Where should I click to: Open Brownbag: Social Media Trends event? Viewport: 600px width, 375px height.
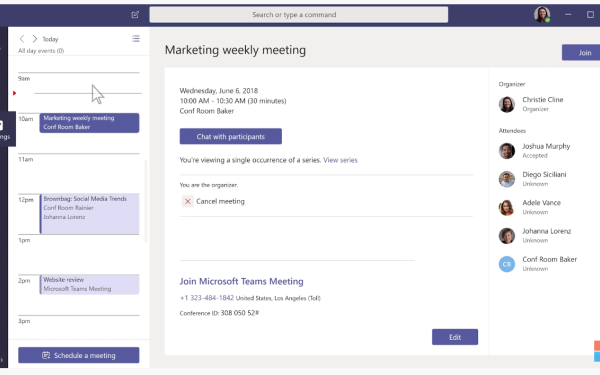(89, 214)
